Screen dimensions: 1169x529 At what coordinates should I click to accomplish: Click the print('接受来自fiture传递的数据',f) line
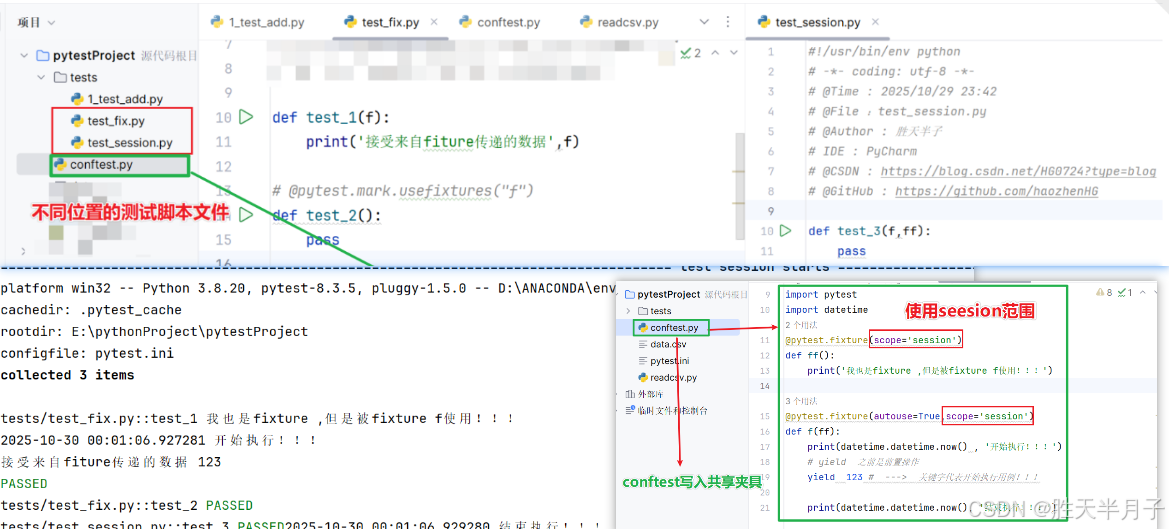443,142
